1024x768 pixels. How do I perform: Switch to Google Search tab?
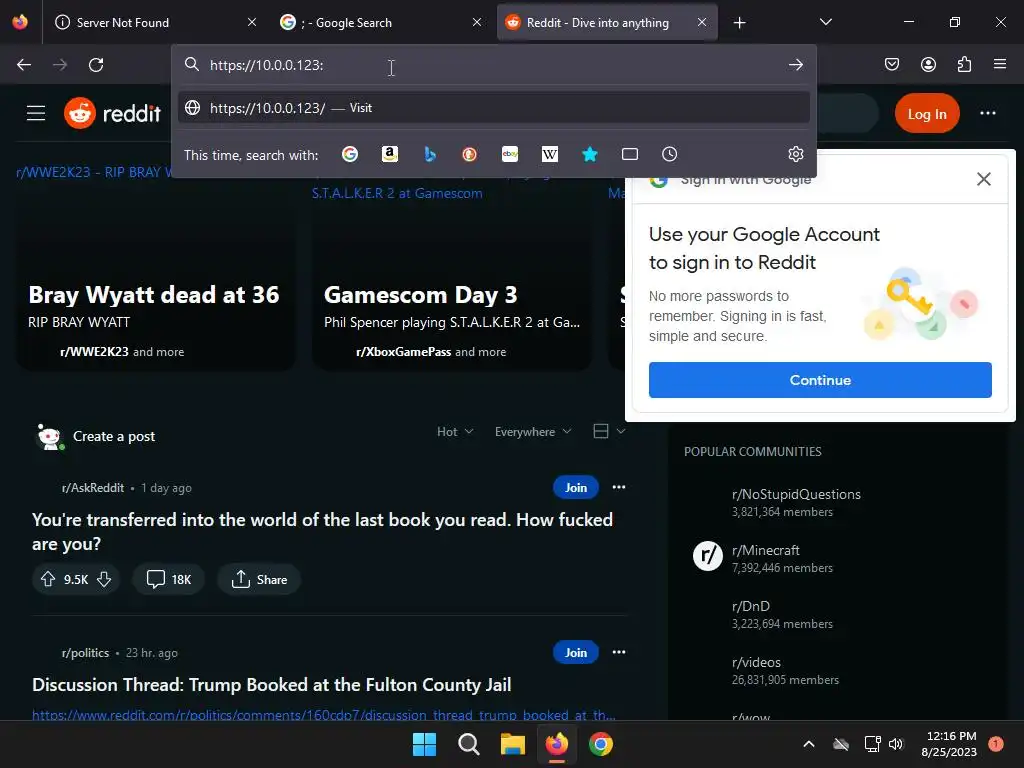click(379, 22)
